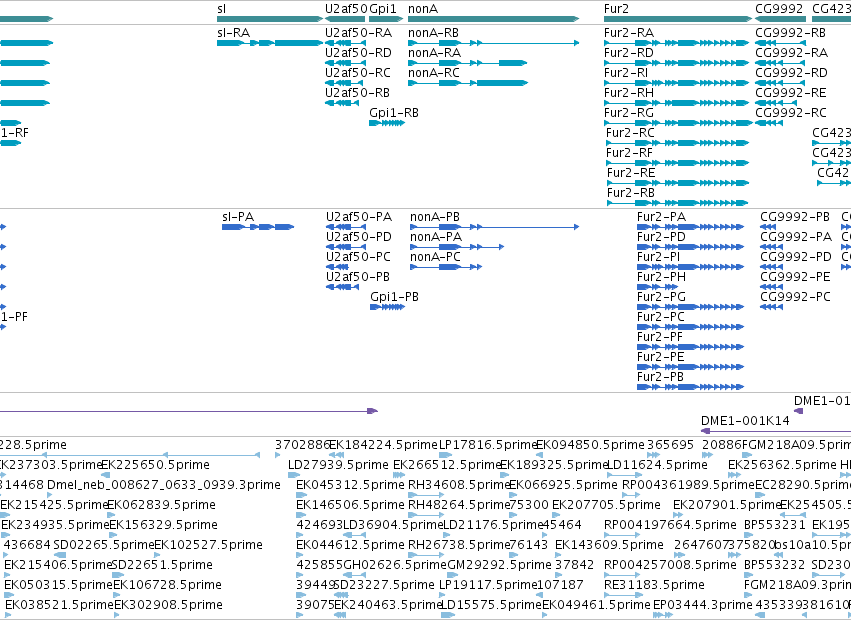The image size is (851, 620).
Task: Click the nonA-RA transcript label
Action: (x=434, y=53)
